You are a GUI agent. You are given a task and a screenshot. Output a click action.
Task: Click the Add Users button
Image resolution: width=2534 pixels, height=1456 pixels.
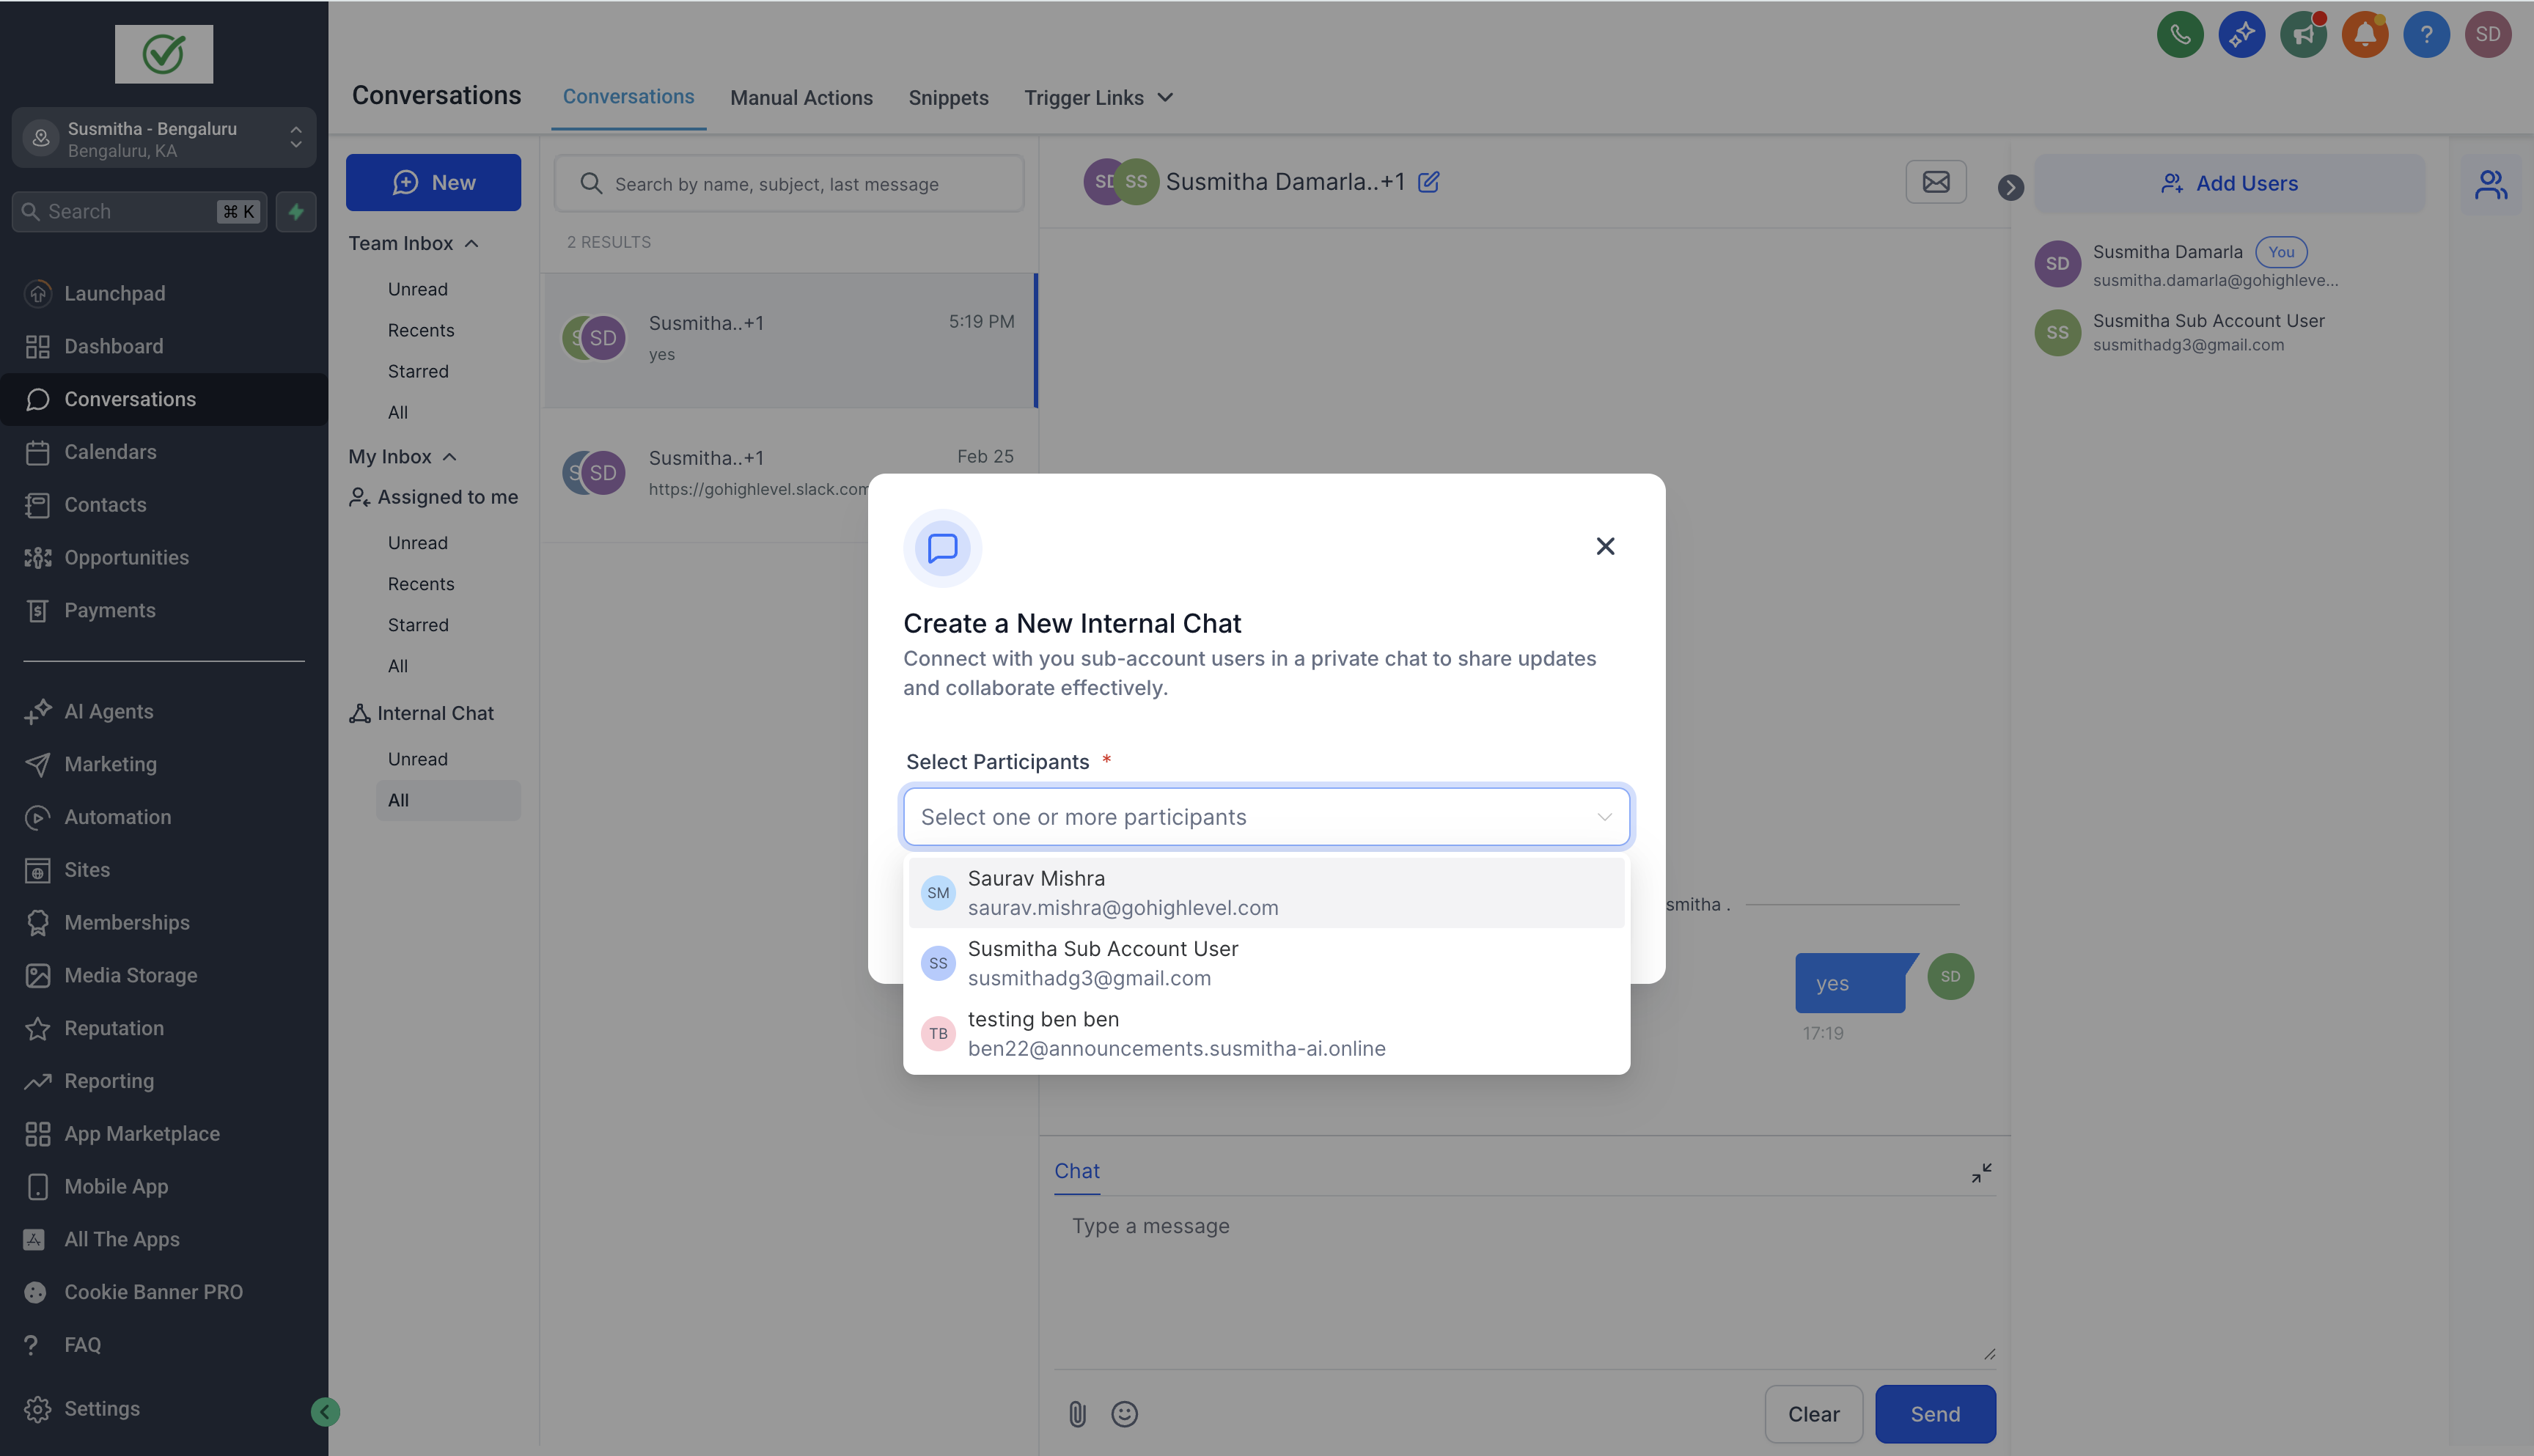click(2230, 183)
